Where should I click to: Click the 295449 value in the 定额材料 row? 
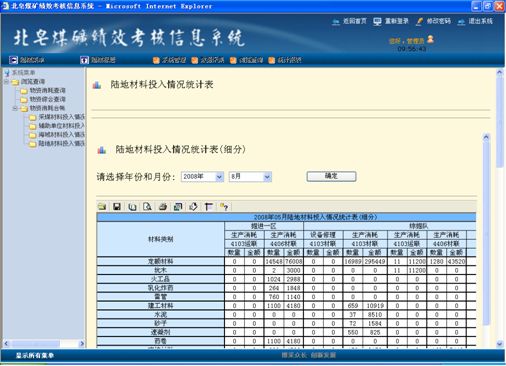click(375, 262)
